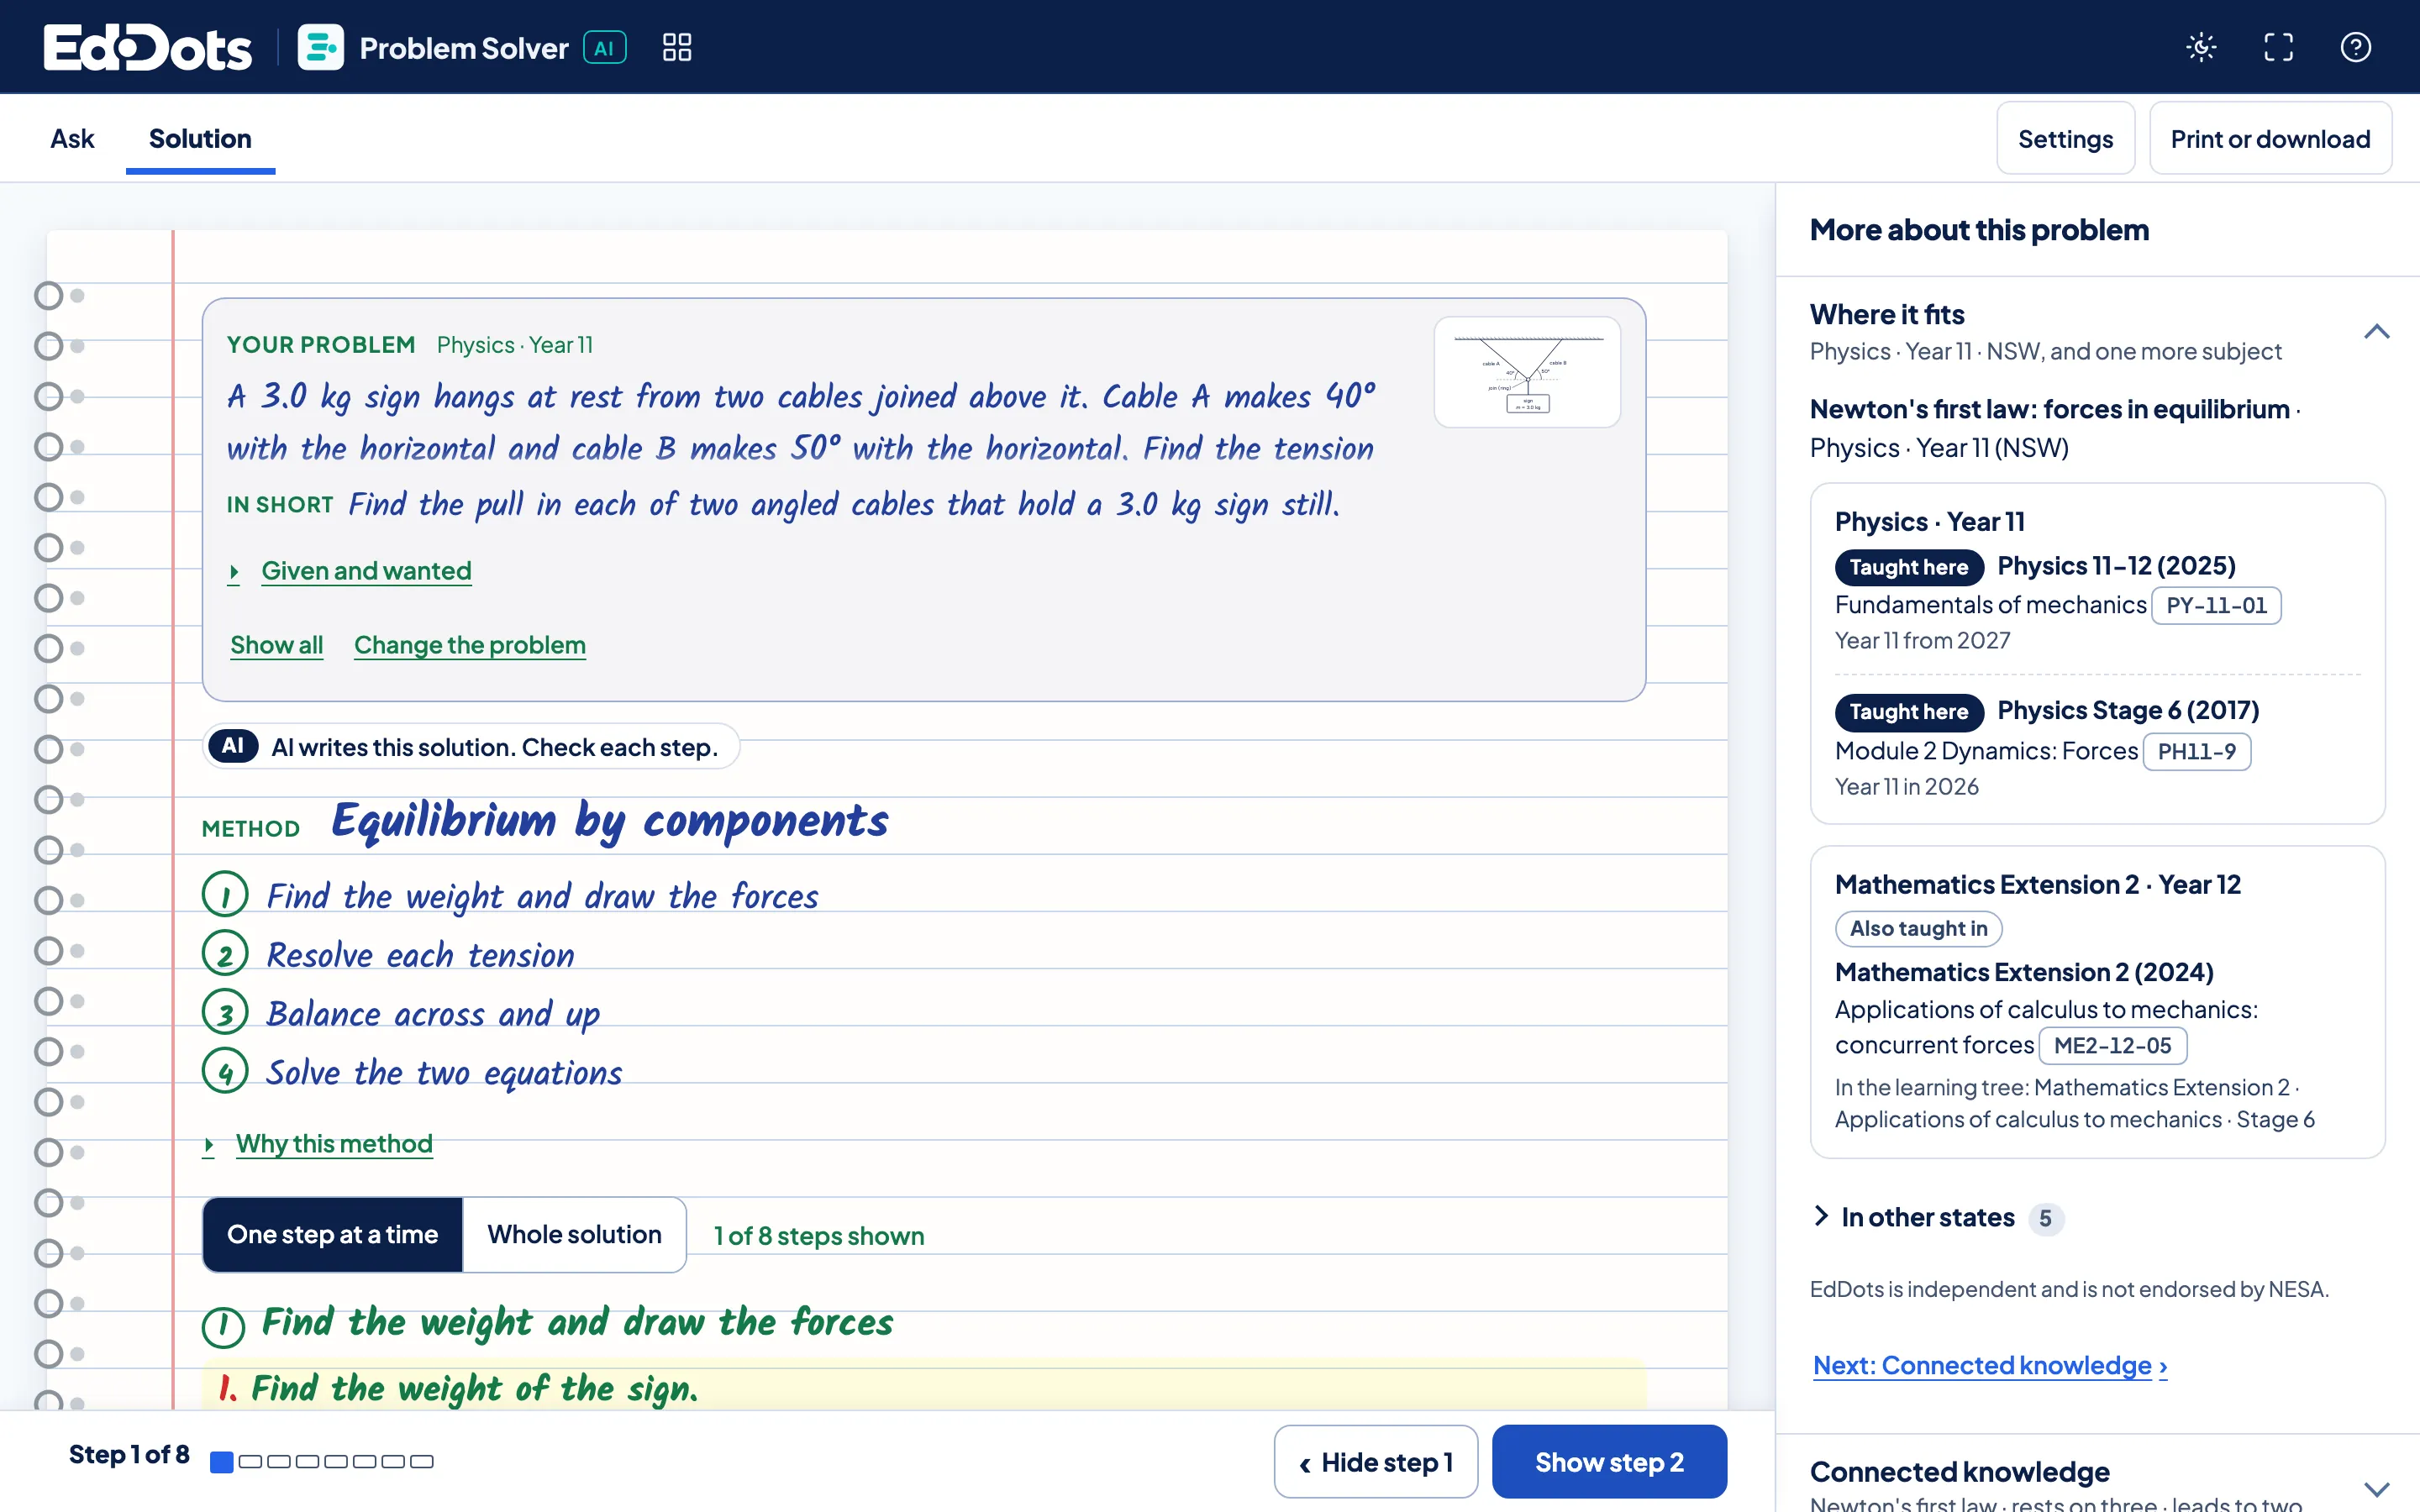Screen dimensions: 2420x1512
Task: Follow the Next: Connected knowledge link
Action: click(x=1990, y=1366)
